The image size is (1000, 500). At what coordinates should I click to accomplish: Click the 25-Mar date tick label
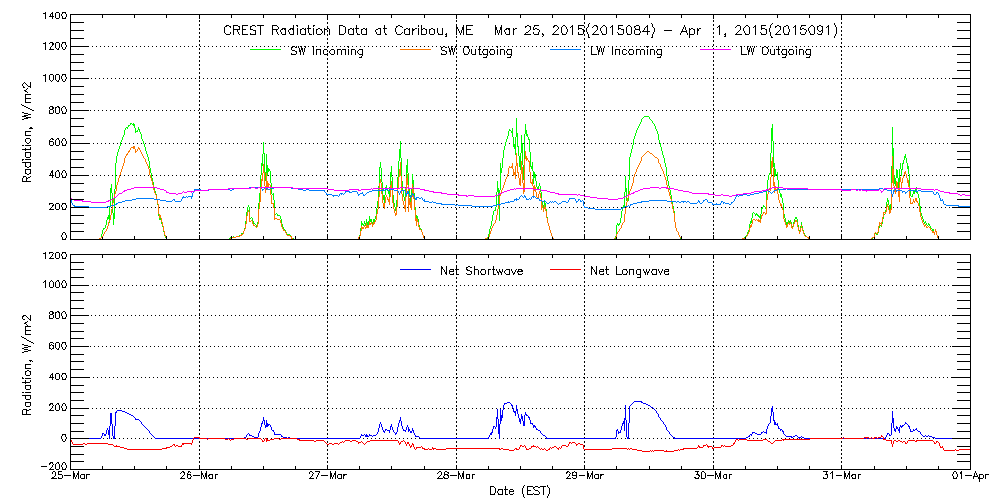[x=71, y=477]
